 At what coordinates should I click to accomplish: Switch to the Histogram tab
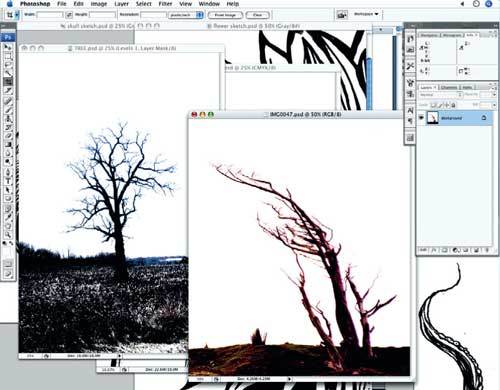click(452, 35)
